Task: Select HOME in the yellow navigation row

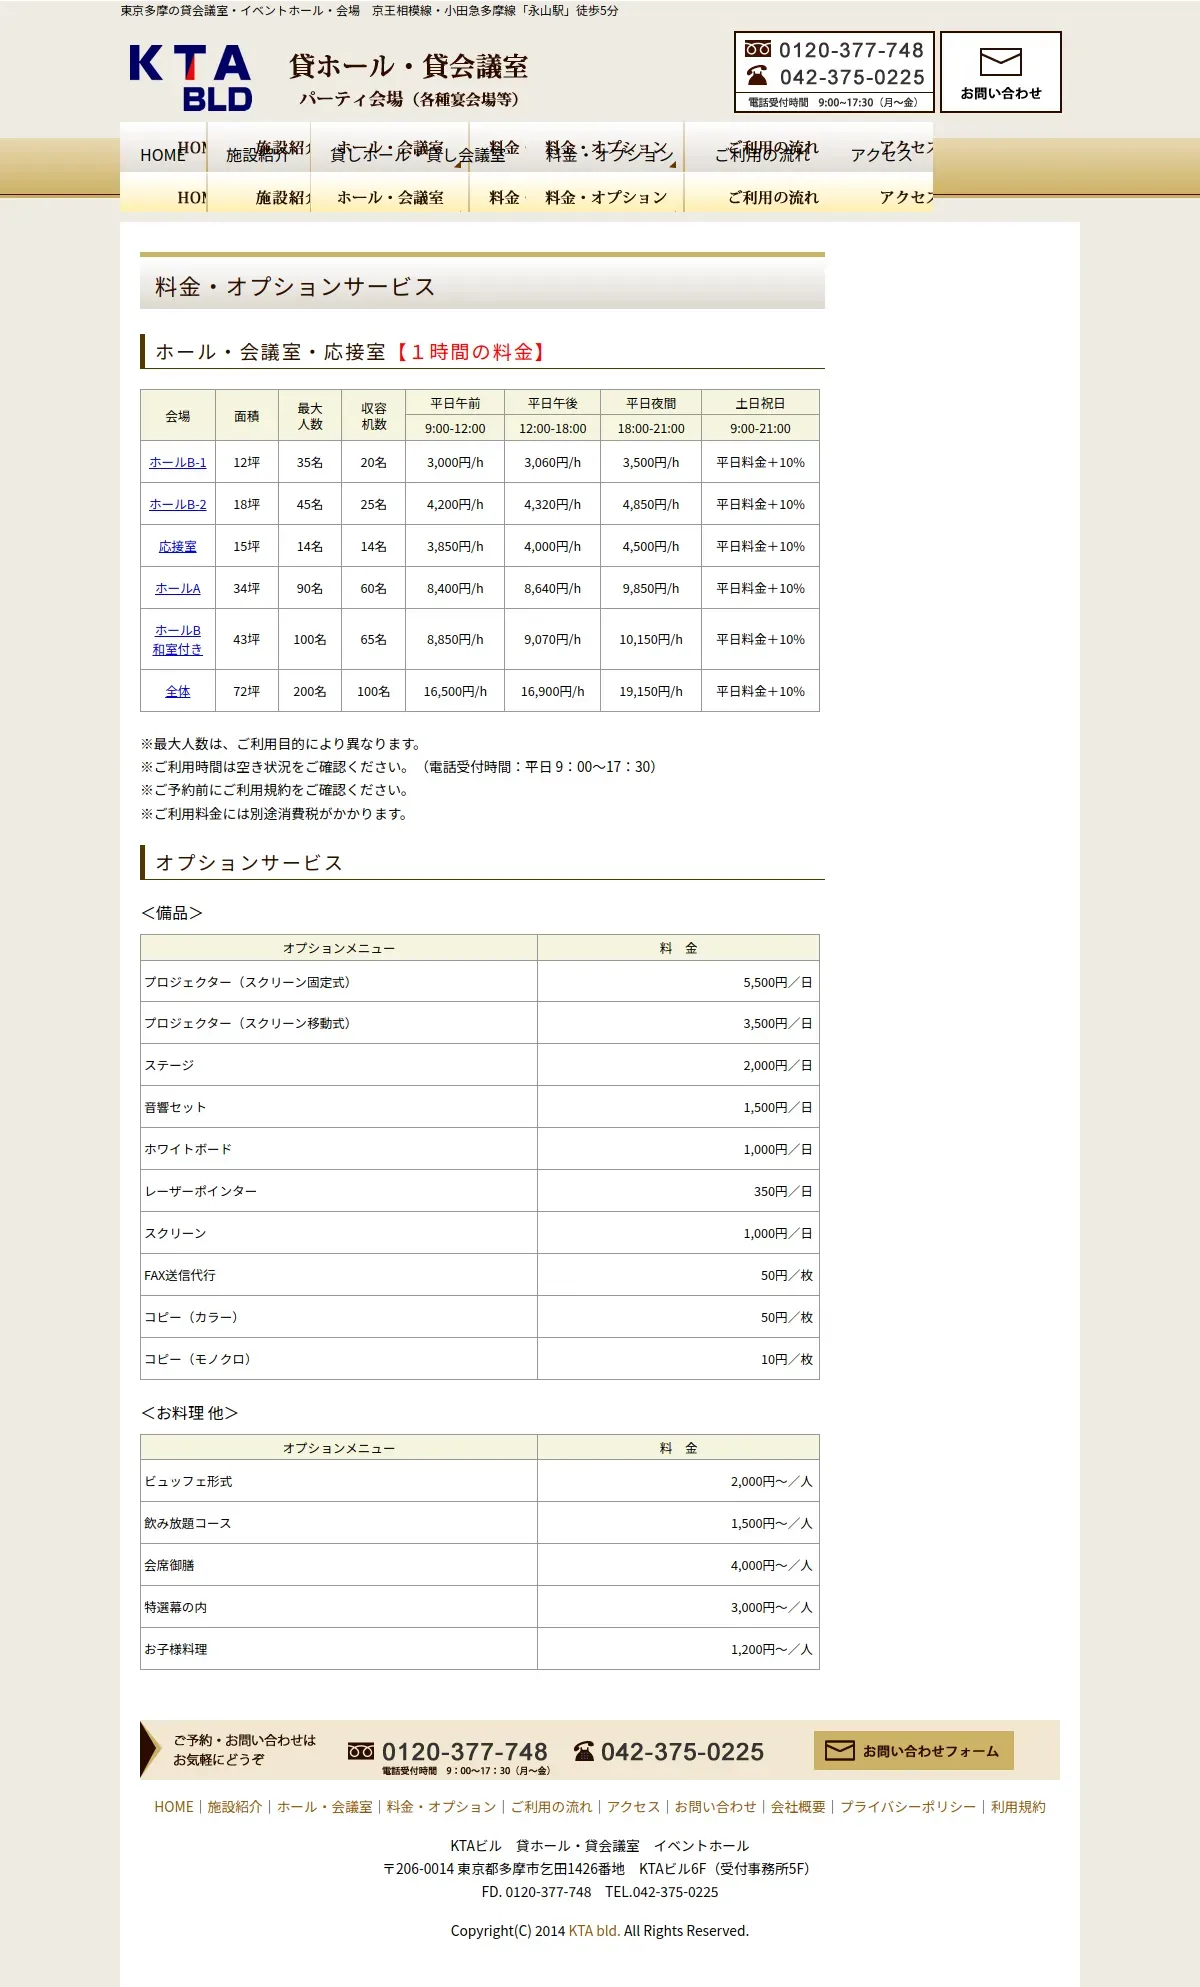Action: point(190,197)
